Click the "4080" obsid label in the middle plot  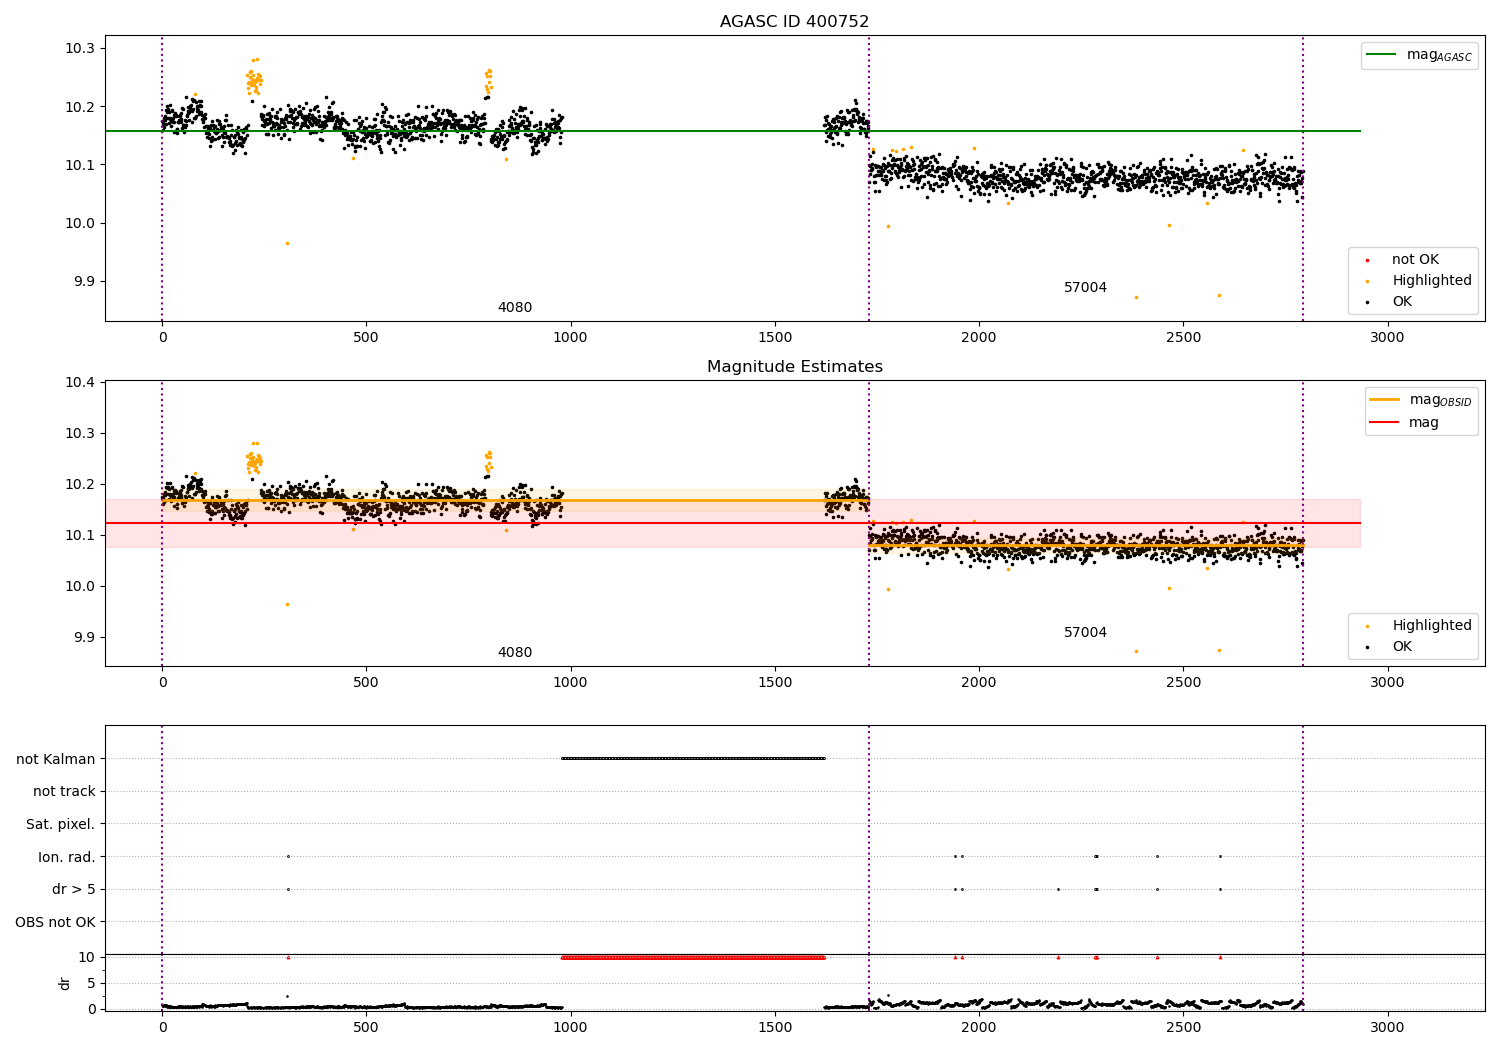point(515,653)
